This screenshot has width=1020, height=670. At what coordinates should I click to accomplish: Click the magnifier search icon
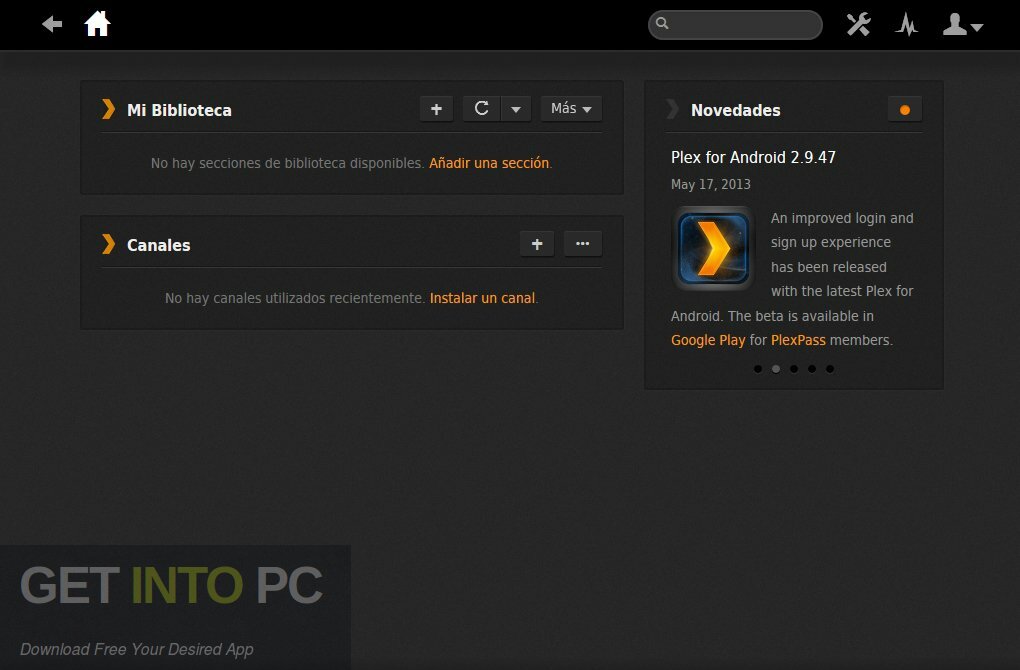[x=662, y=23]
